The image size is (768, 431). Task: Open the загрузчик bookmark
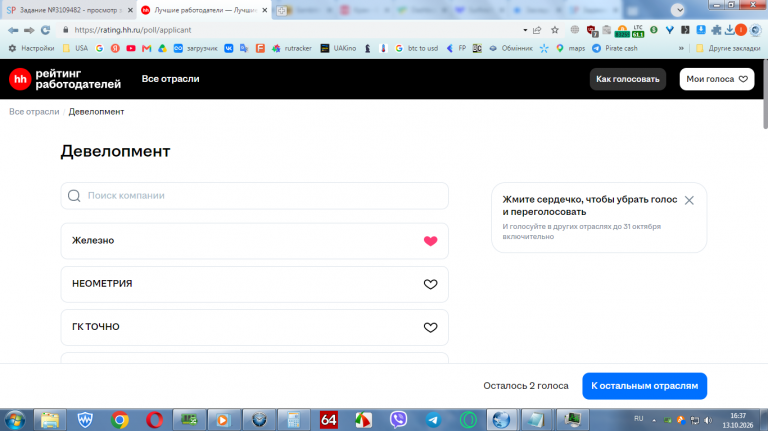click(x=195, y=48)
